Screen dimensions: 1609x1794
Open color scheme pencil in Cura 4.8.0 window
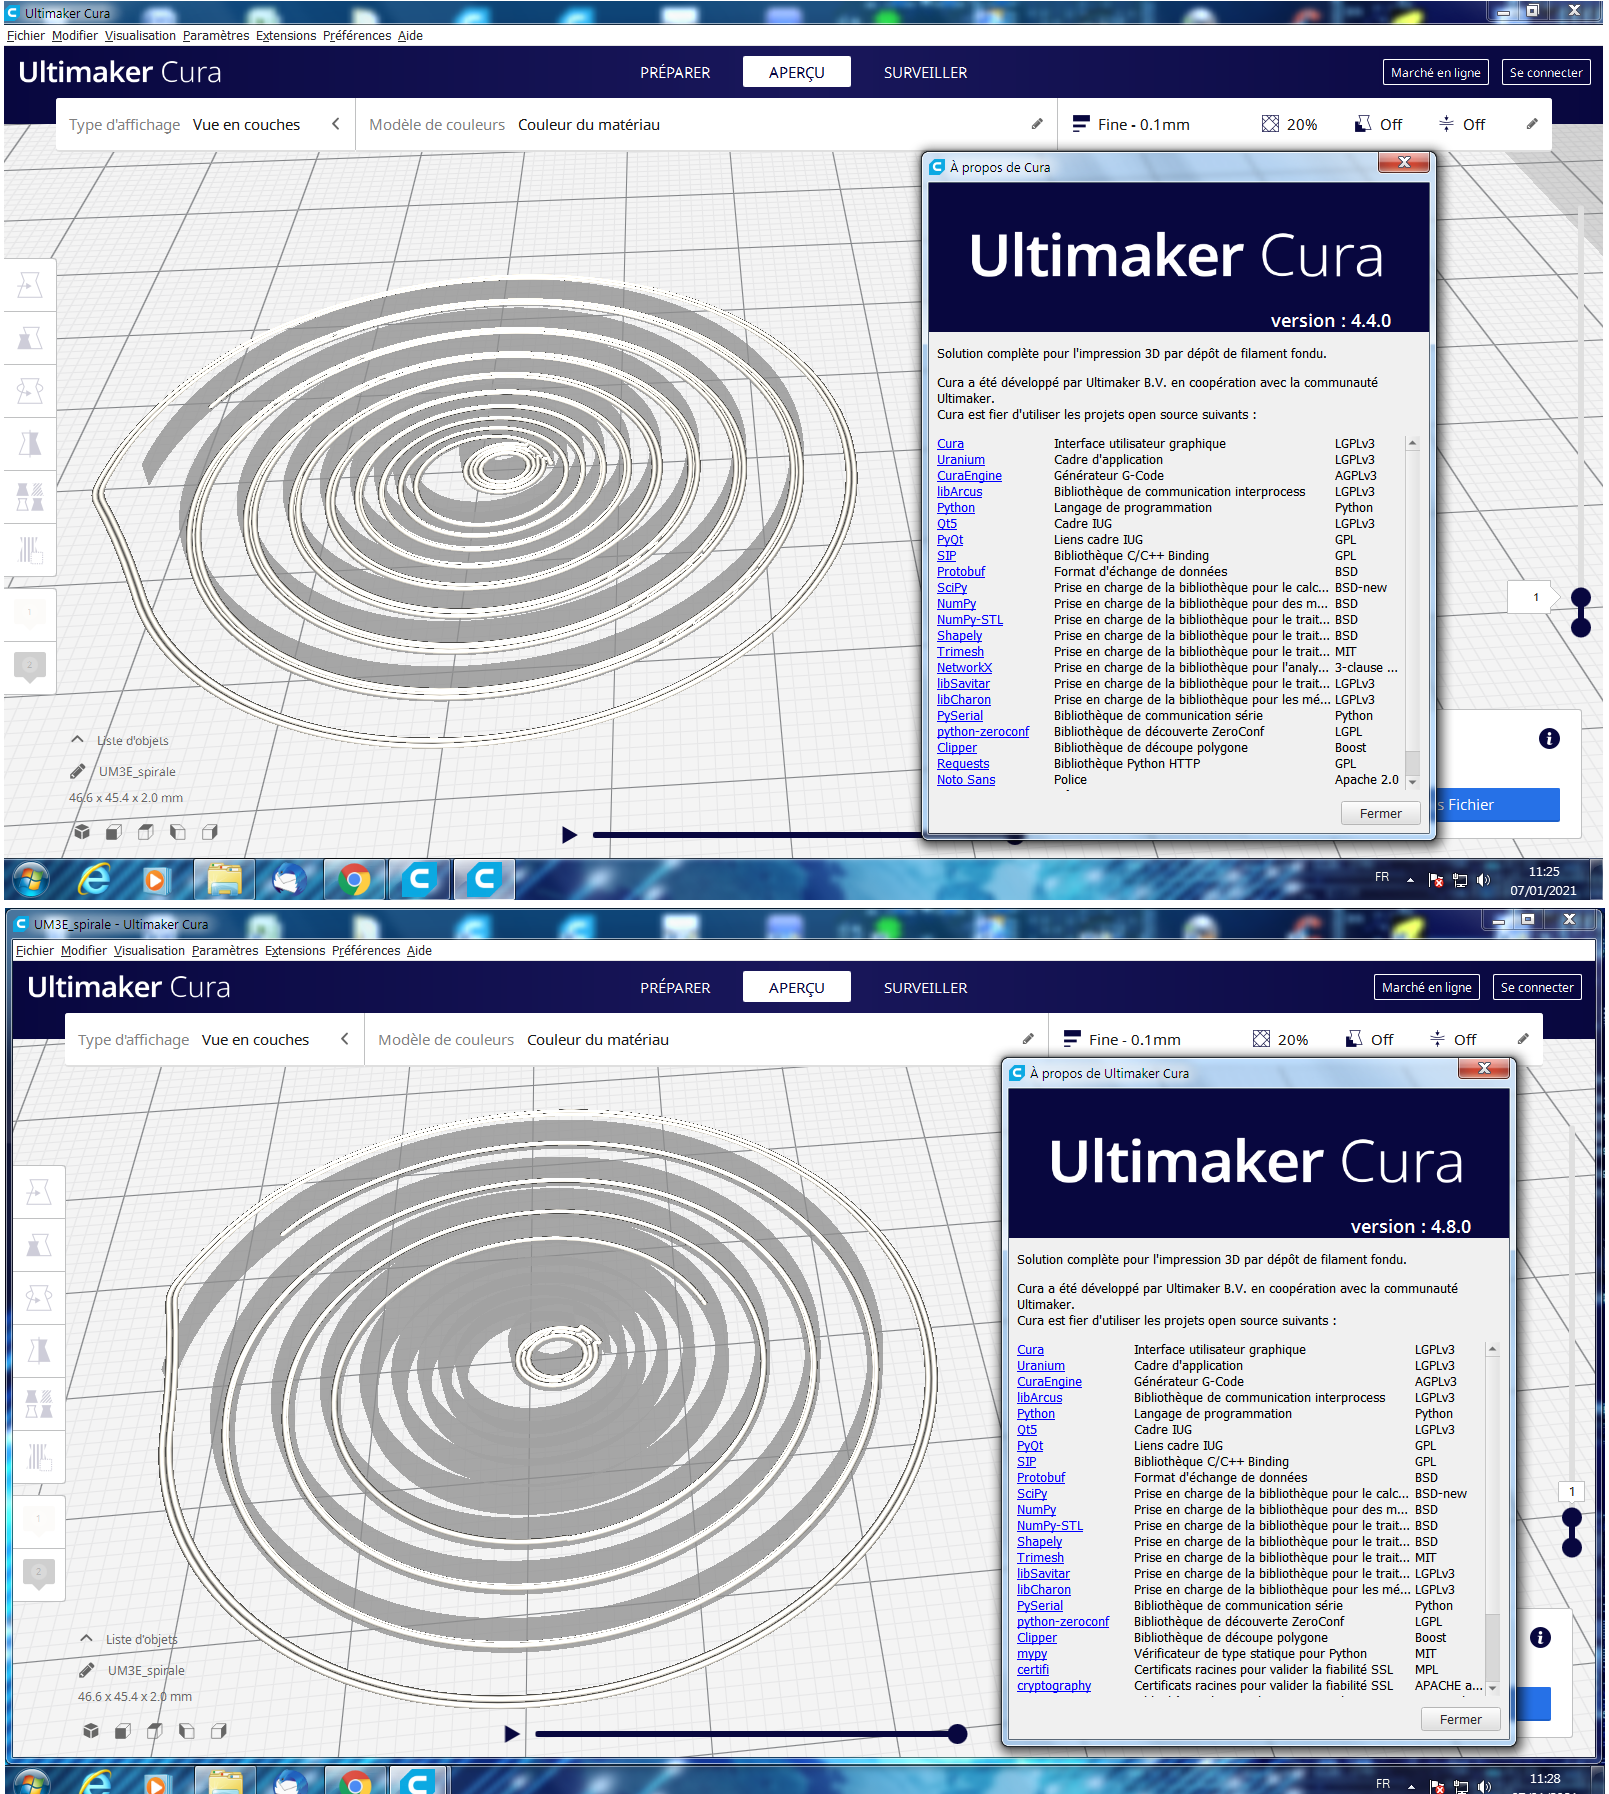[1027, 1039]
